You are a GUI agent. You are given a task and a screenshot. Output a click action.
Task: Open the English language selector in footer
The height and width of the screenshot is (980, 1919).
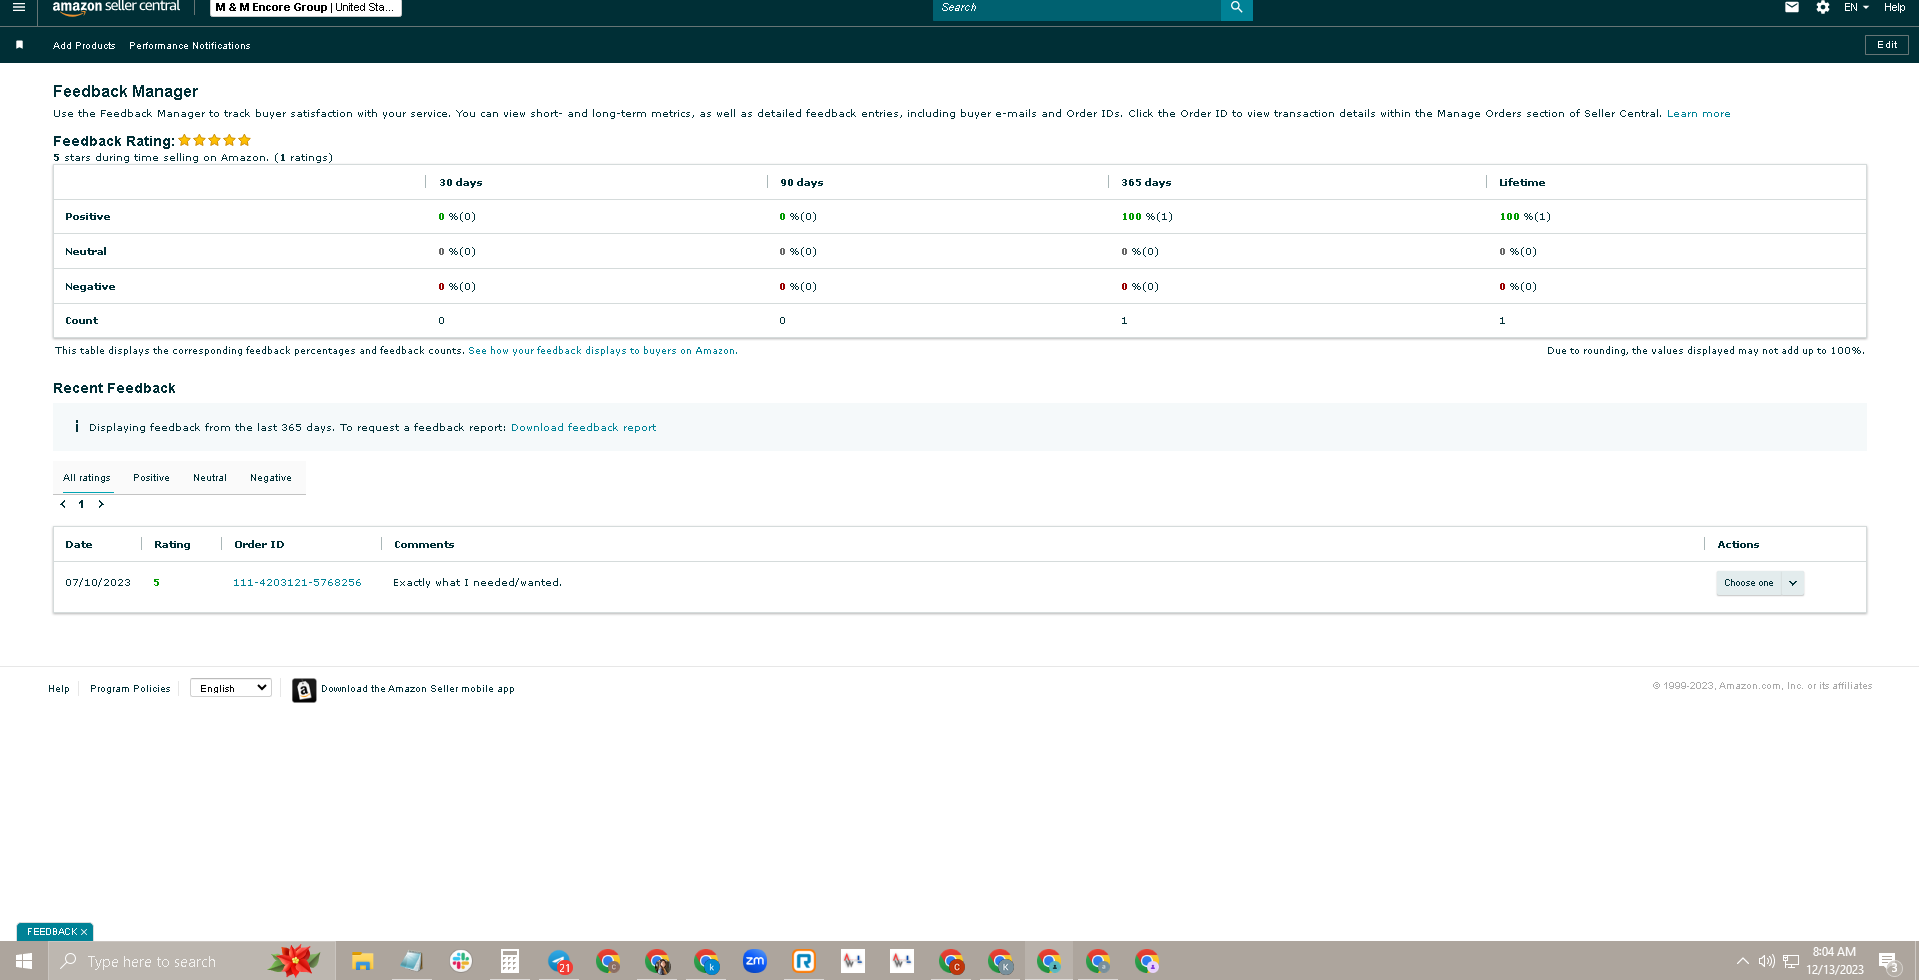231,688
